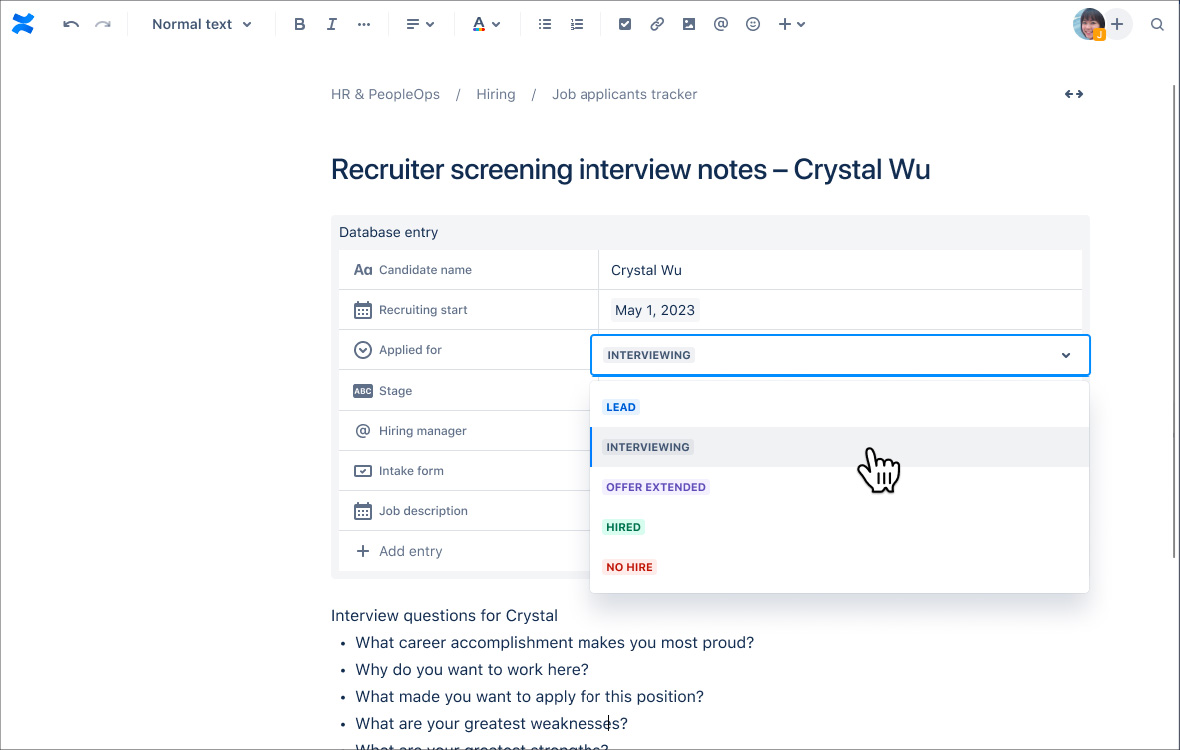The width and height of the screenshot is (1180, 750).
Task: Open the Normal text style dropdown
Action: coord(201,24)
